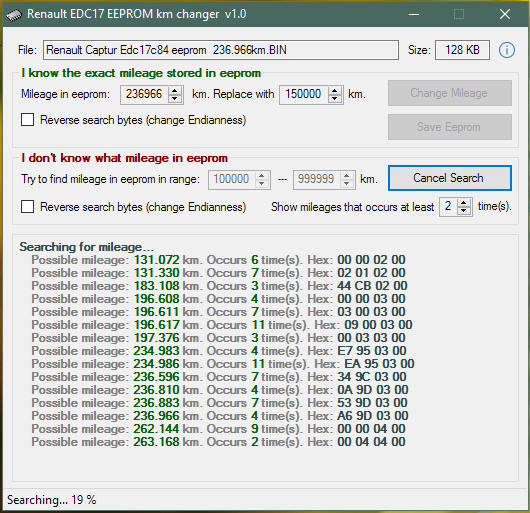Click the 'I know the exact mileage' heading

point(141,73)
